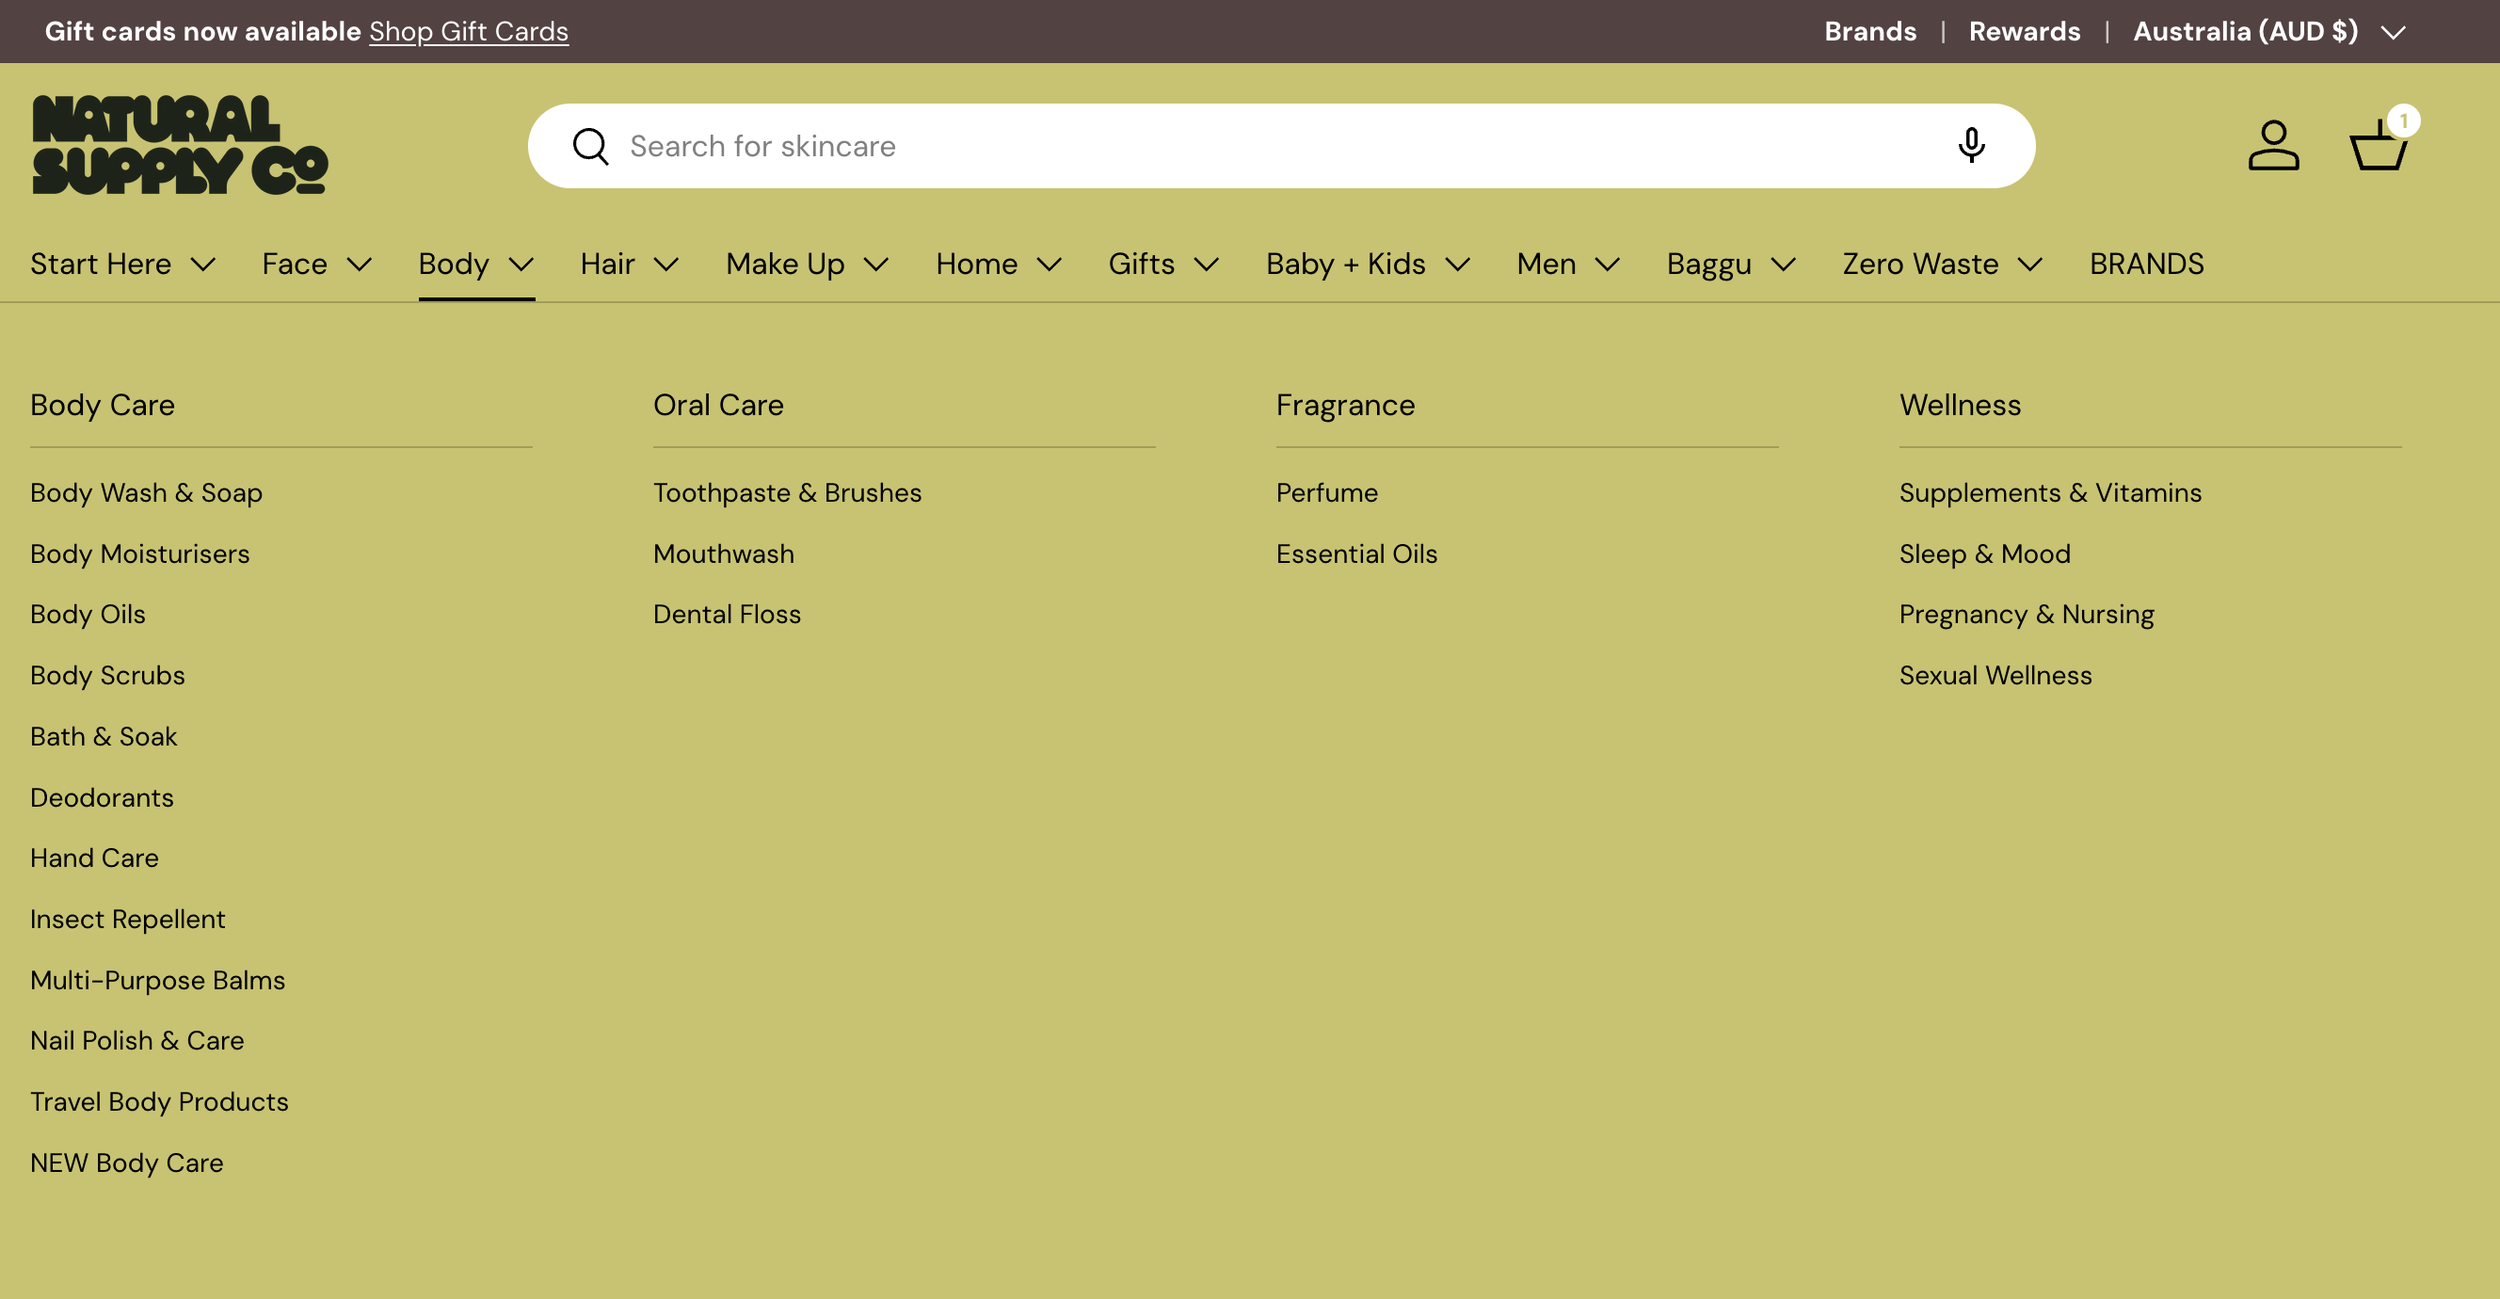Go to Natural Supply Co logo homepage
Screen dimensions: 2500x1299
(x=180, y=145)
